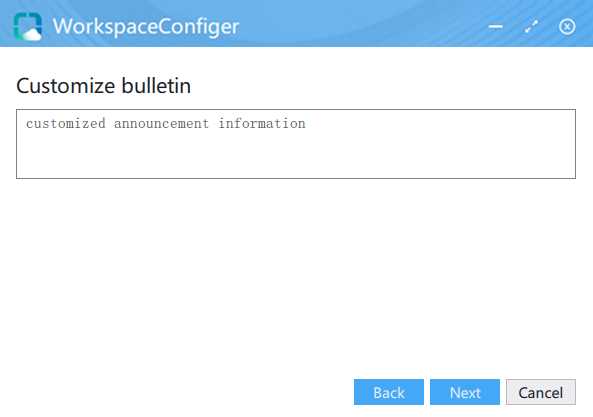
Task: Close the configurer with the circled X
Action: tap(567, 26)
